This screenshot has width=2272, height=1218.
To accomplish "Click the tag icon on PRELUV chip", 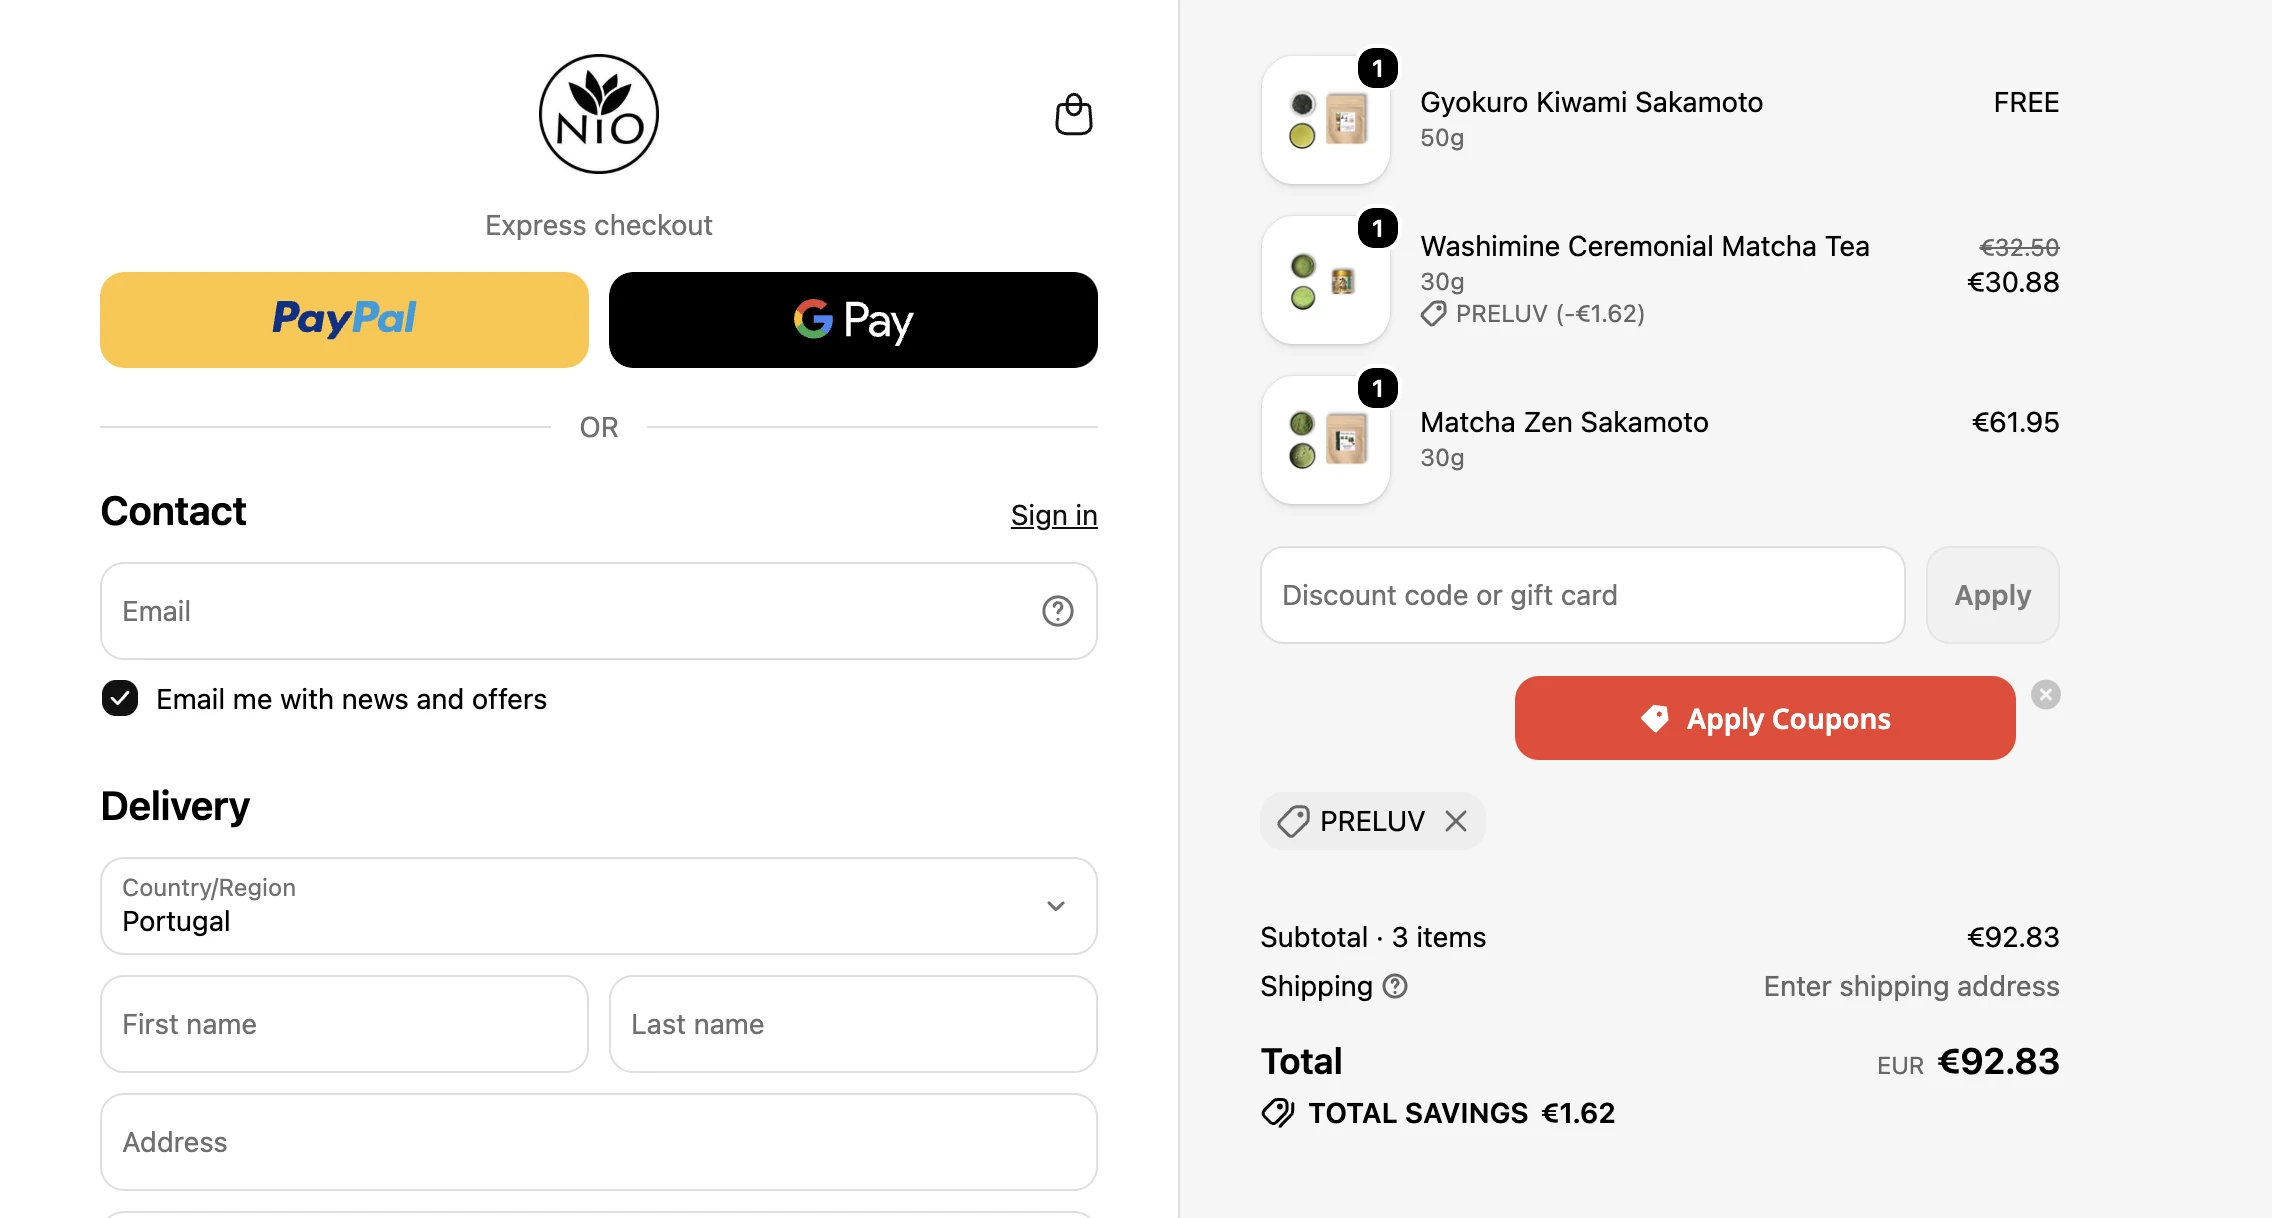I will [1293, 821].
